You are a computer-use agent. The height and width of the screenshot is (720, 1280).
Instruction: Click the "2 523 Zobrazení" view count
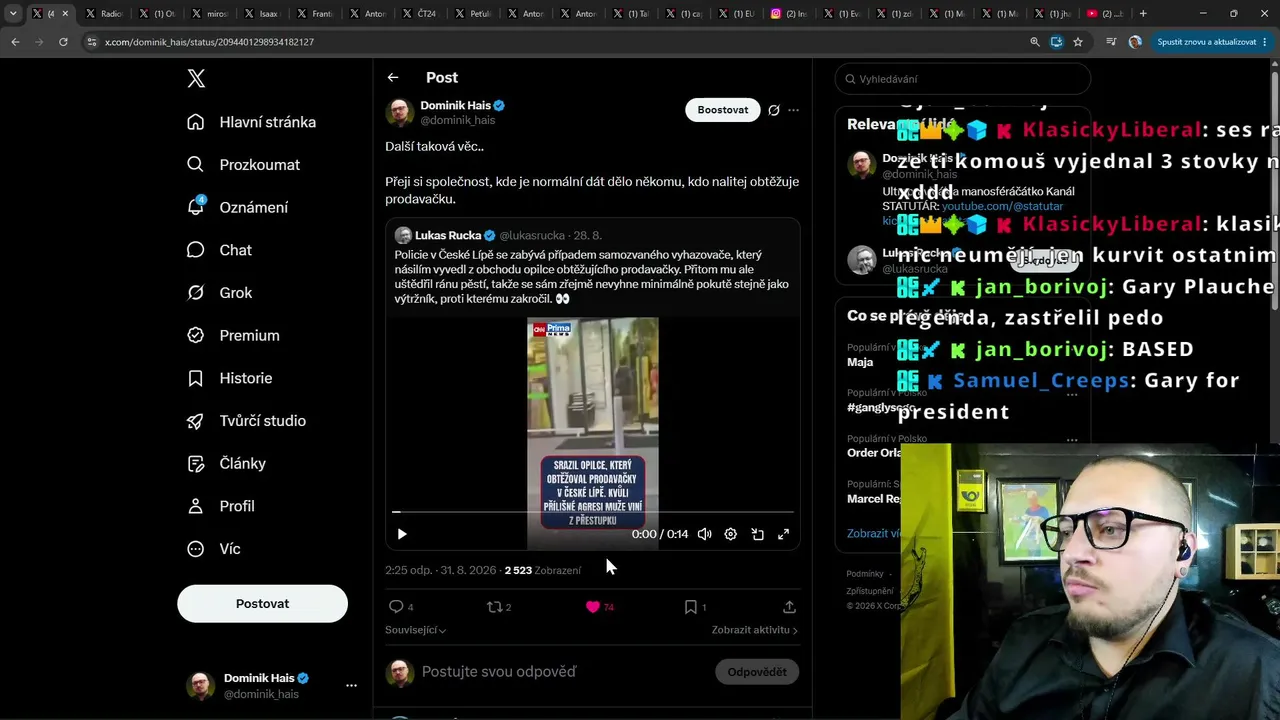(542, 570)
